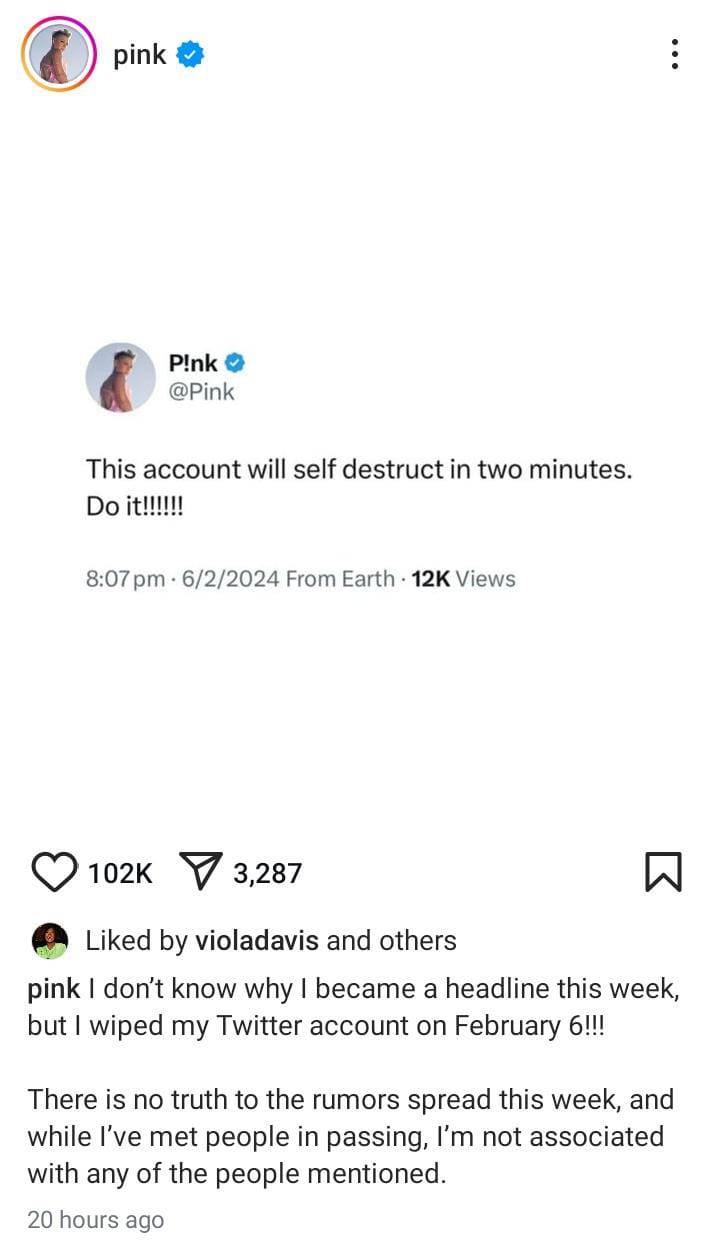Like the post with the heart icon
The height and width of the screenshot is (1242, 719).
56,872
